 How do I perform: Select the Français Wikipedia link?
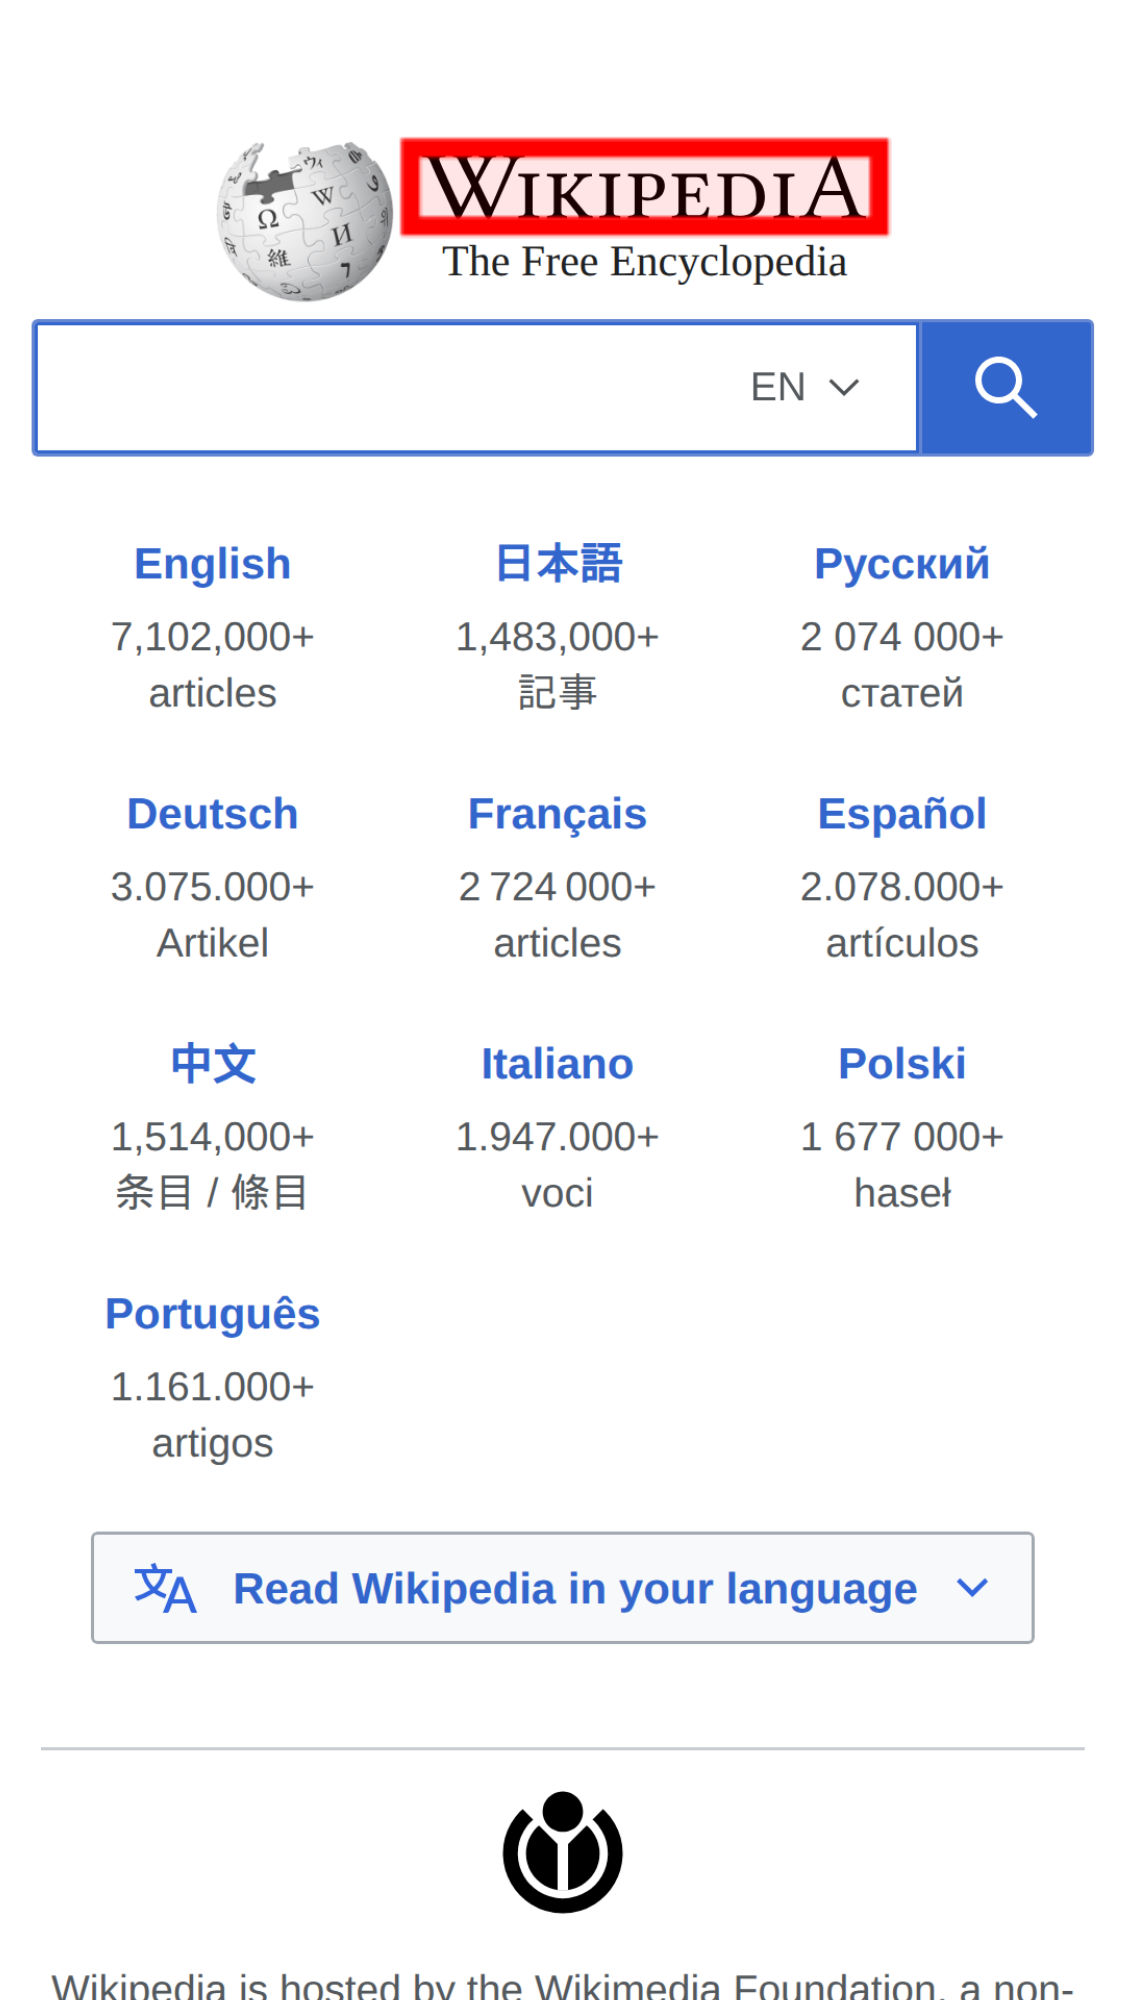[558, 814]
